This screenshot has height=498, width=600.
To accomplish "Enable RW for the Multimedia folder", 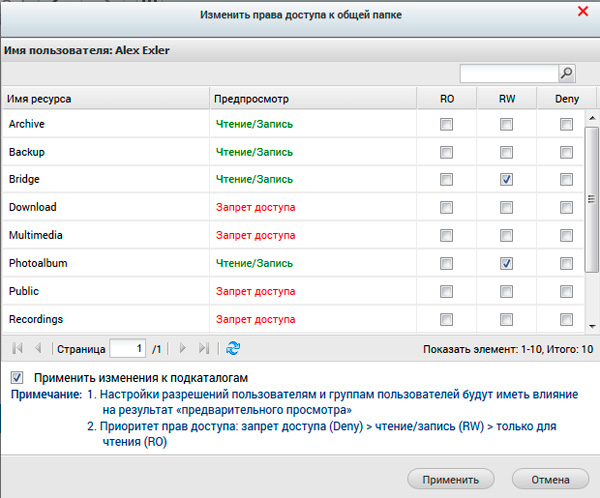I will tap(507, 236).
